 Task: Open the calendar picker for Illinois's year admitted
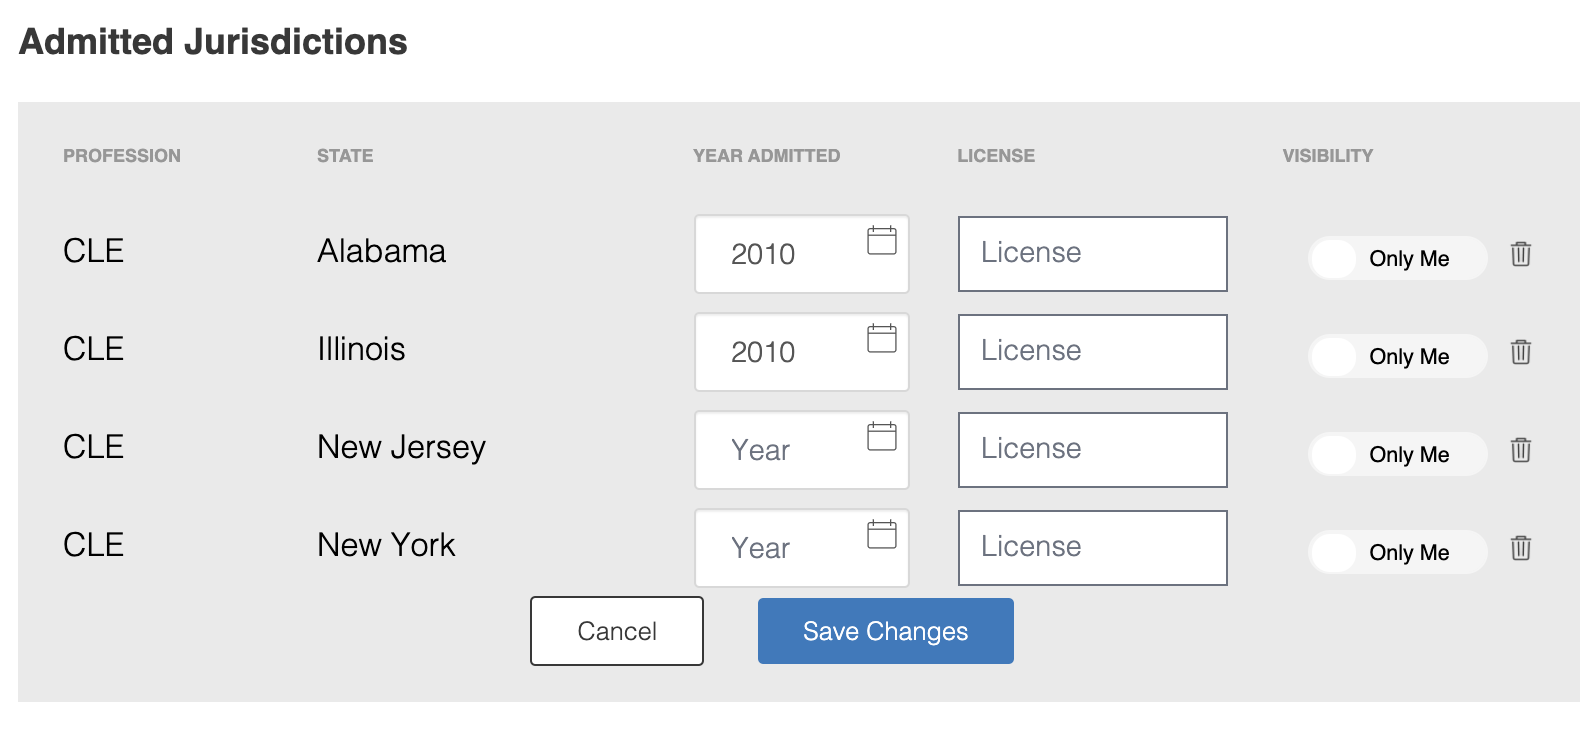click(x=881, y=338)
